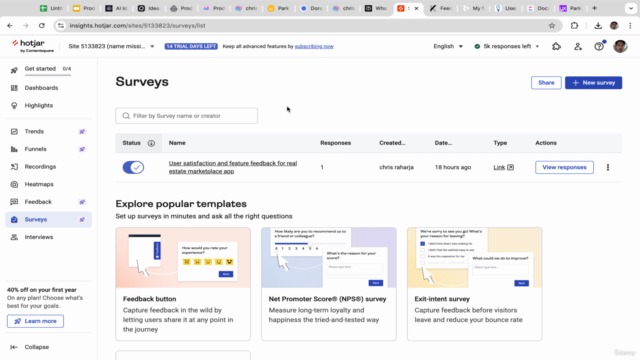640x360 pixels.
Task: Open survey row more actions menu
Action: [608, 167]
